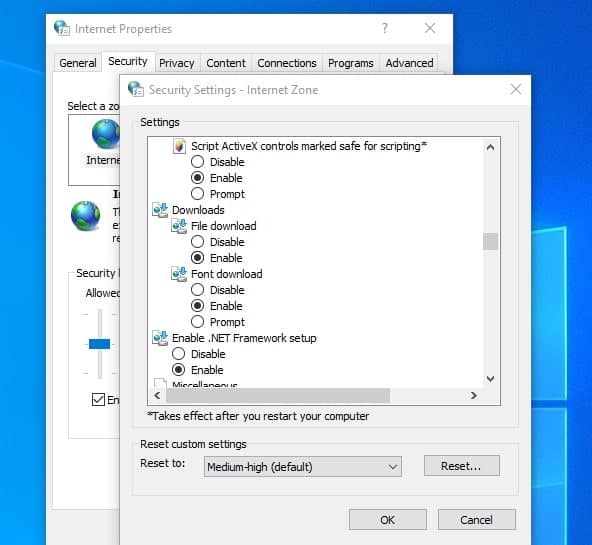The width and height of the screenshot is (592, 545).
Task: Click the vertical scrollbar thumb
Action: click(x=490, y=242)
